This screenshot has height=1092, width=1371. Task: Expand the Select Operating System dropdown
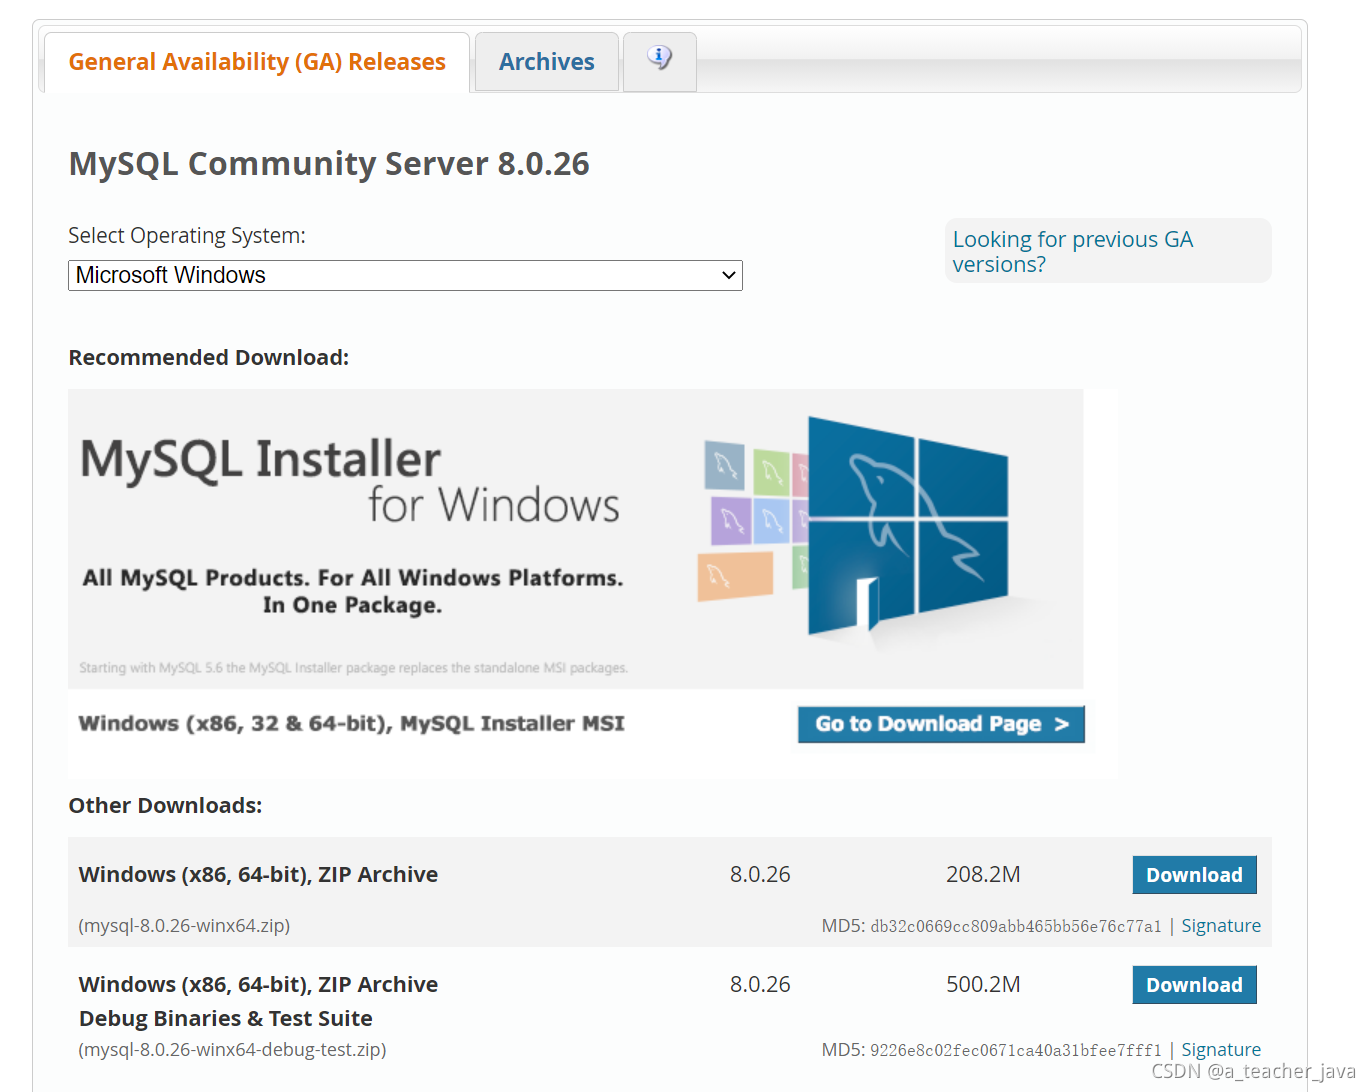click(405, 275)
